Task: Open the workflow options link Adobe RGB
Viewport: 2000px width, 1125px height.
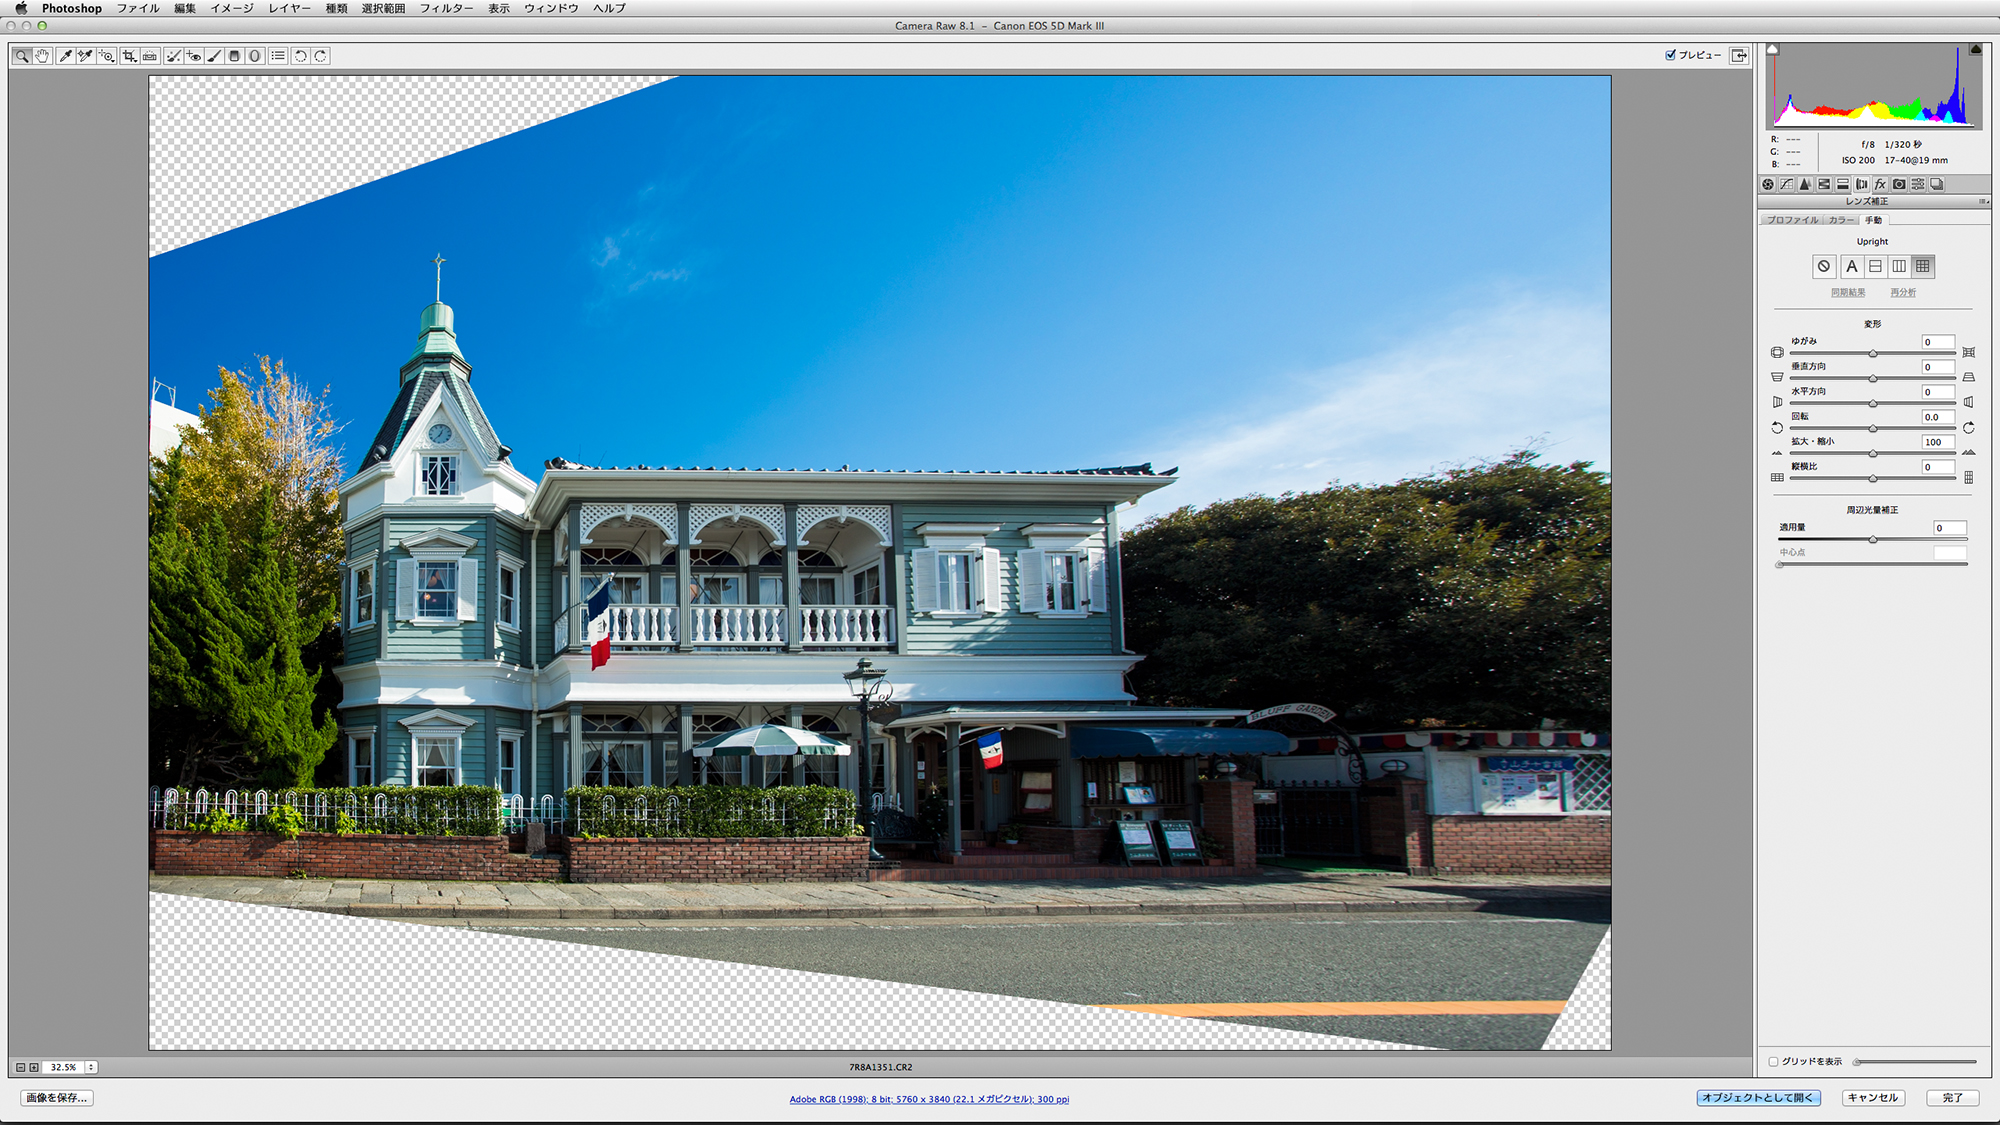Action: coord(929,1099)
